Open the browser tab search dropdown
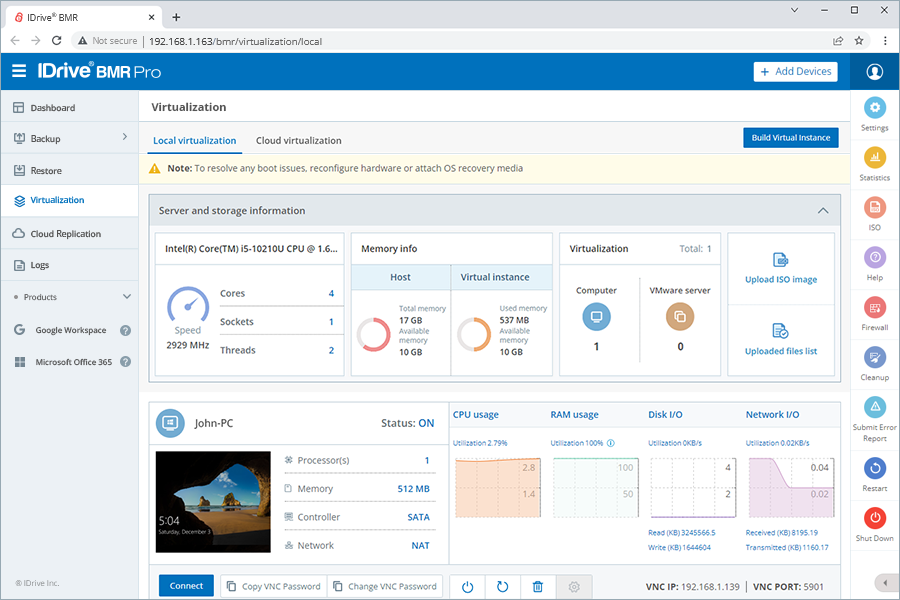The width and height of the screenshot is (900, 600). (x=794, y=10)
